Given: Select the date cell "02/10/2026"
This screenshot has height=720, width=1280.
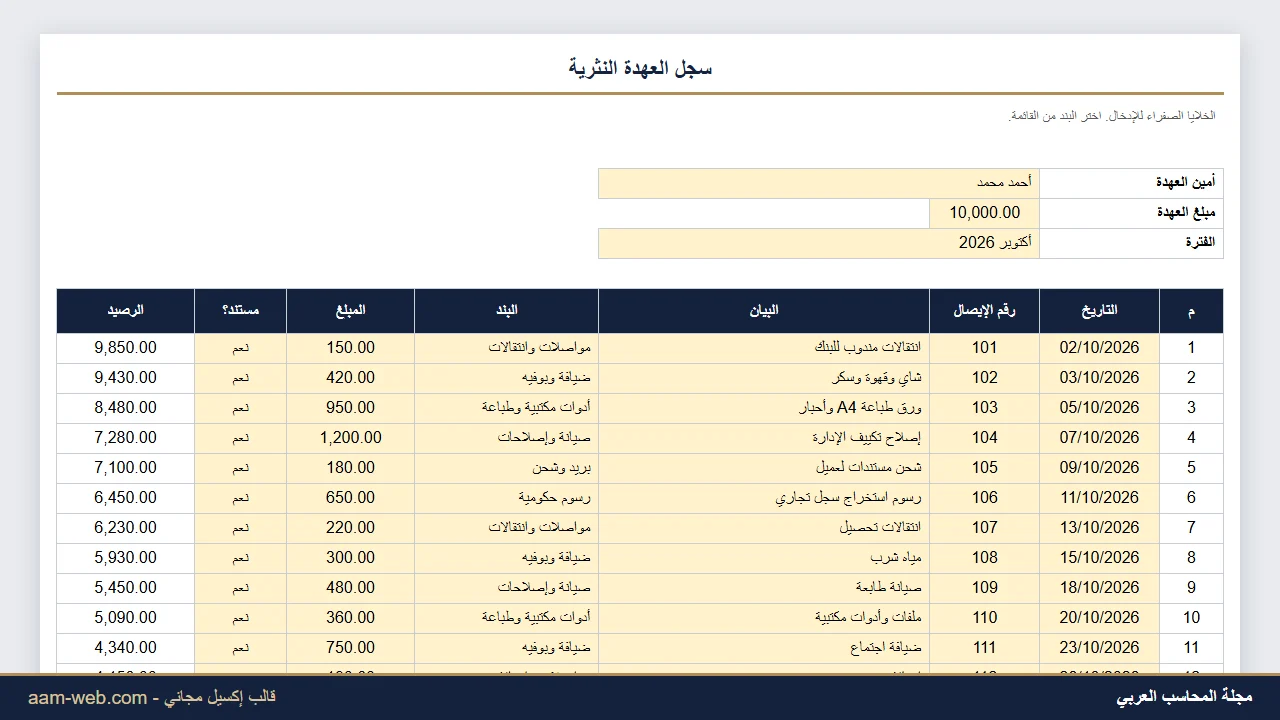Looking at the screenshot, I should (x=1100, y=348).
